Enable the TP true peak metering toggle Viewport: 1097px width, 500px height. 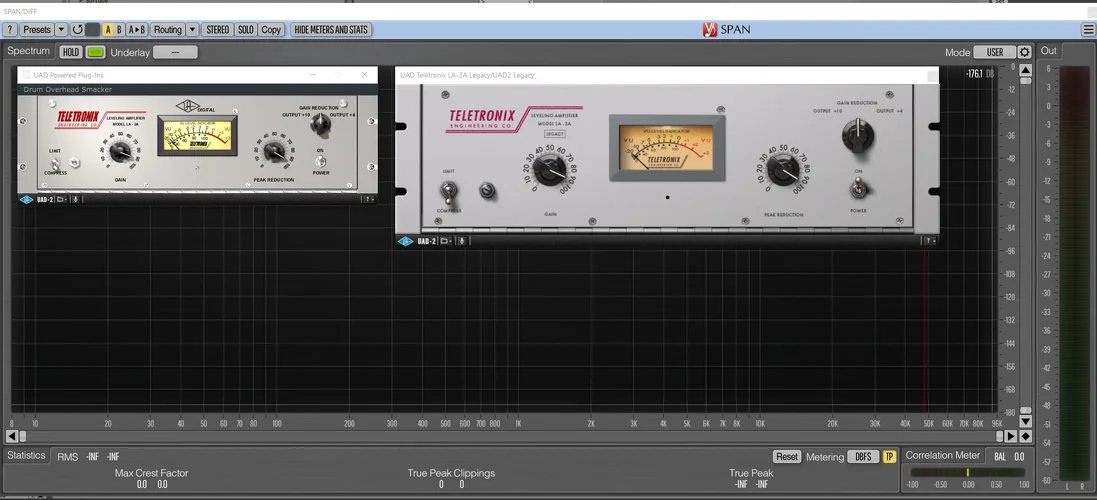coord(889,457)
